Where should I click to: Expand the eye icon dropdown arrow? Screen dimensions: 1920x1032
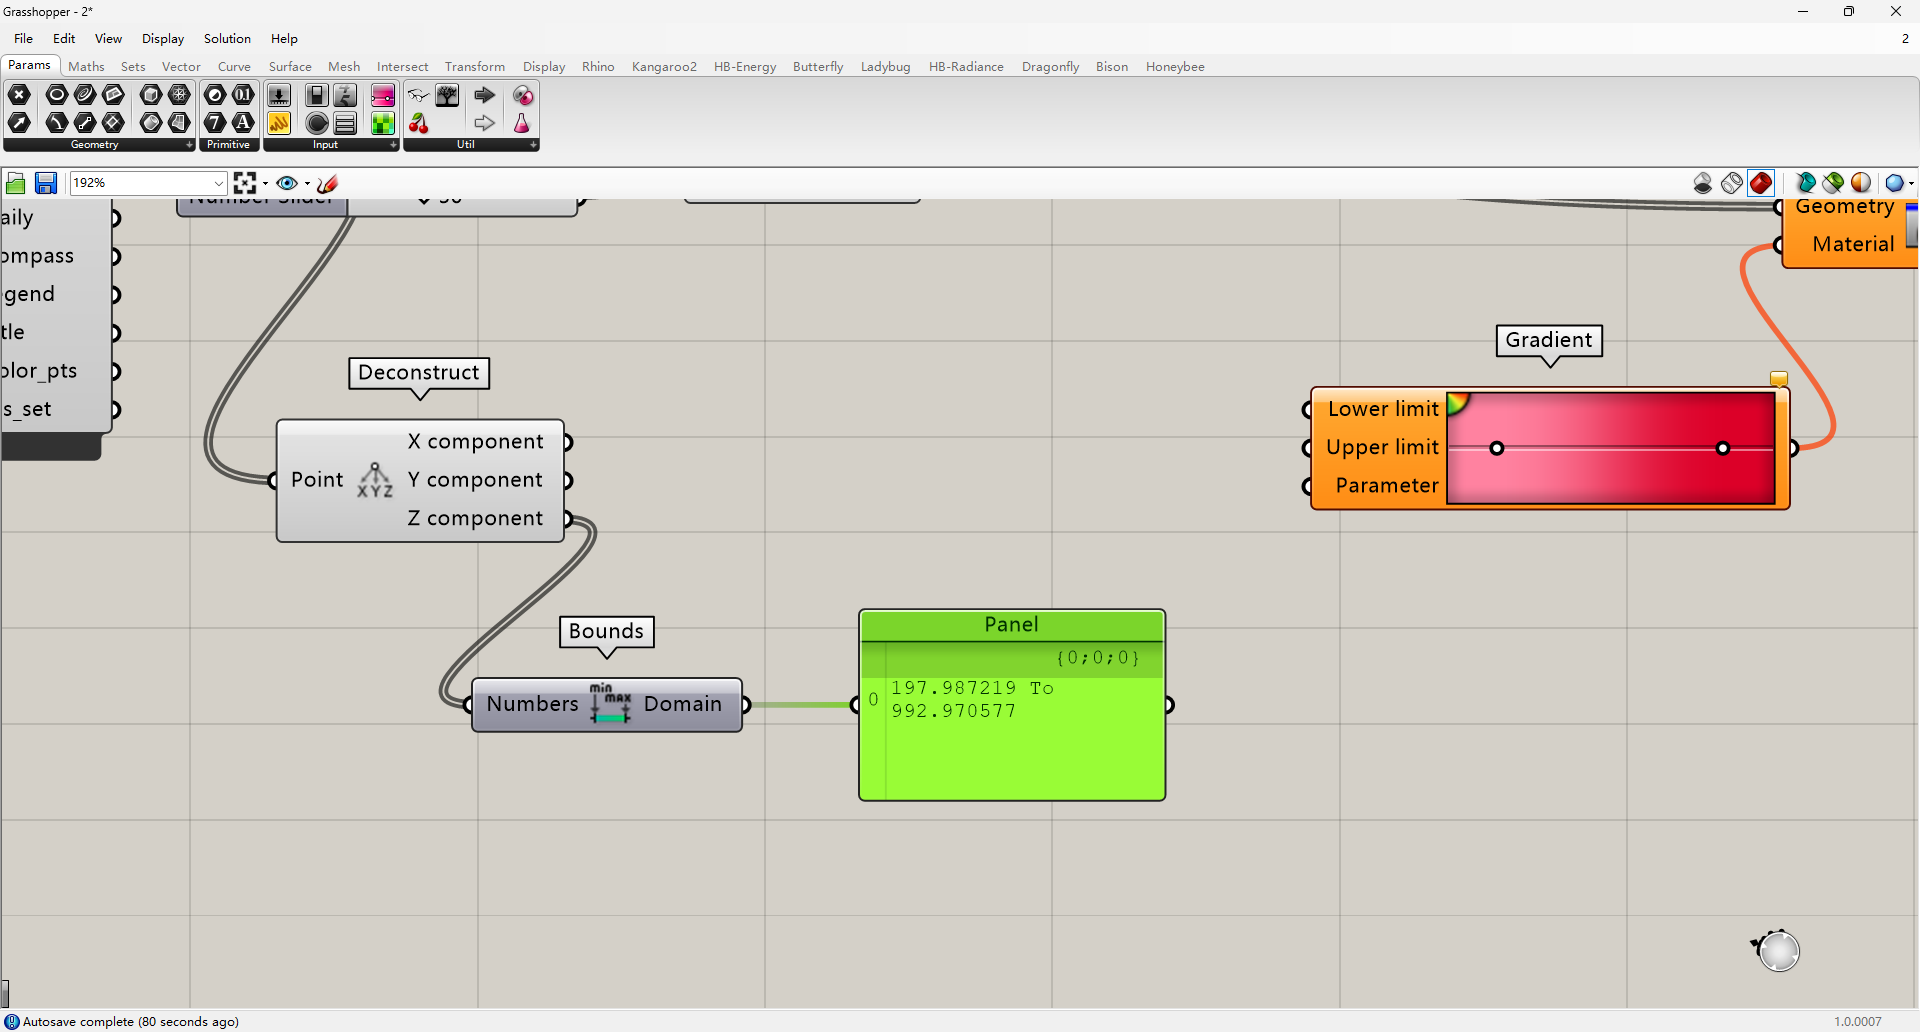click(307, 184)
